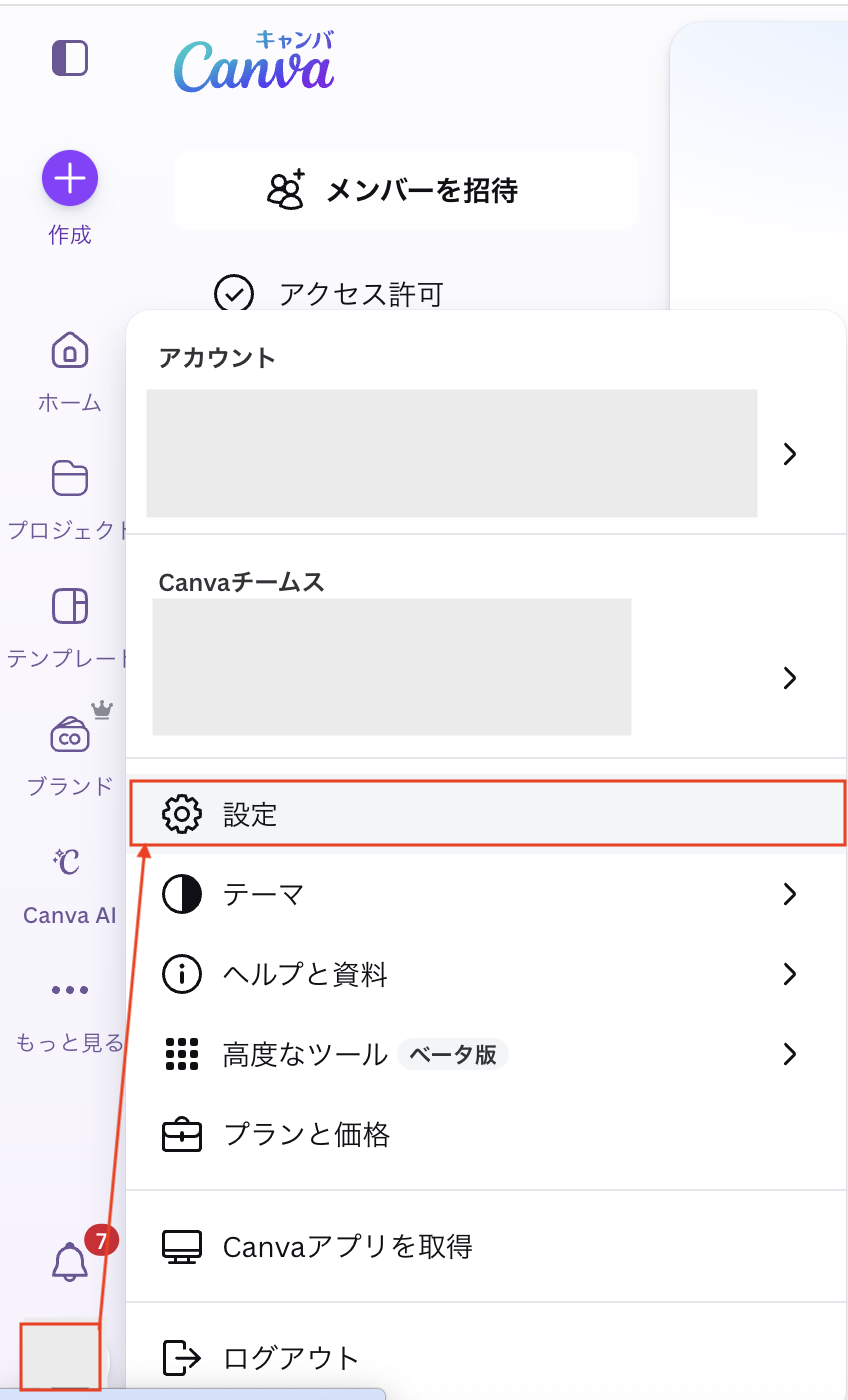This screenshot has width=848, height=1400.
Task: Open the テーマ menu item
Action: 486,894
